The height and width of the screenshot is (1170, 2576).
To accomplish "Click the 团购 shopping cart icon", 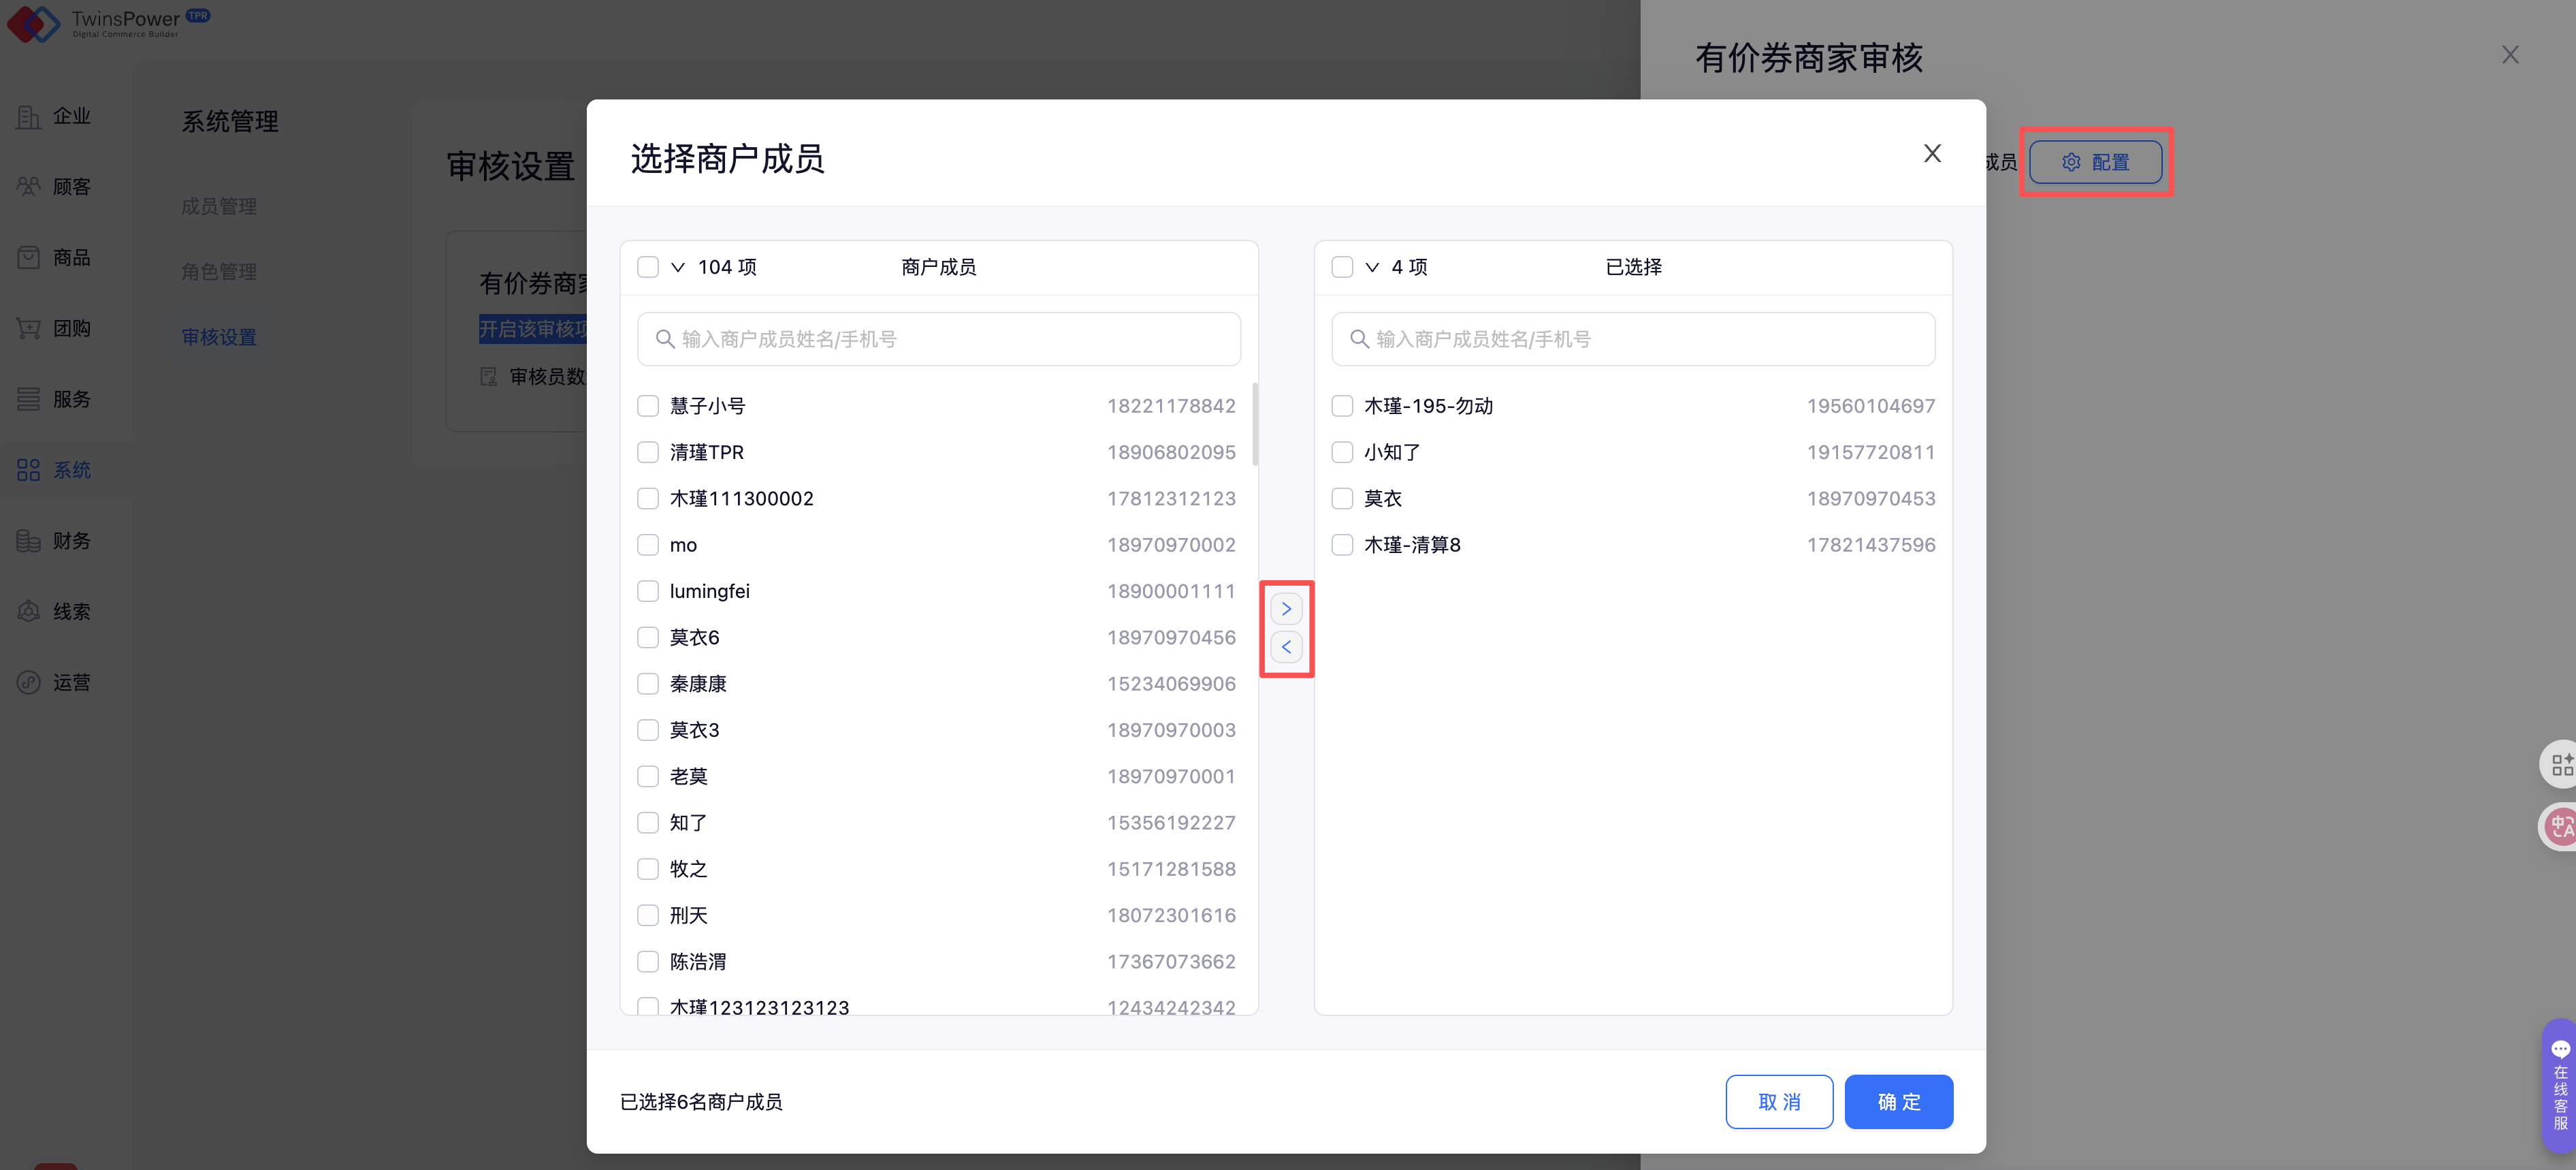I will click(x=28, y=328).
